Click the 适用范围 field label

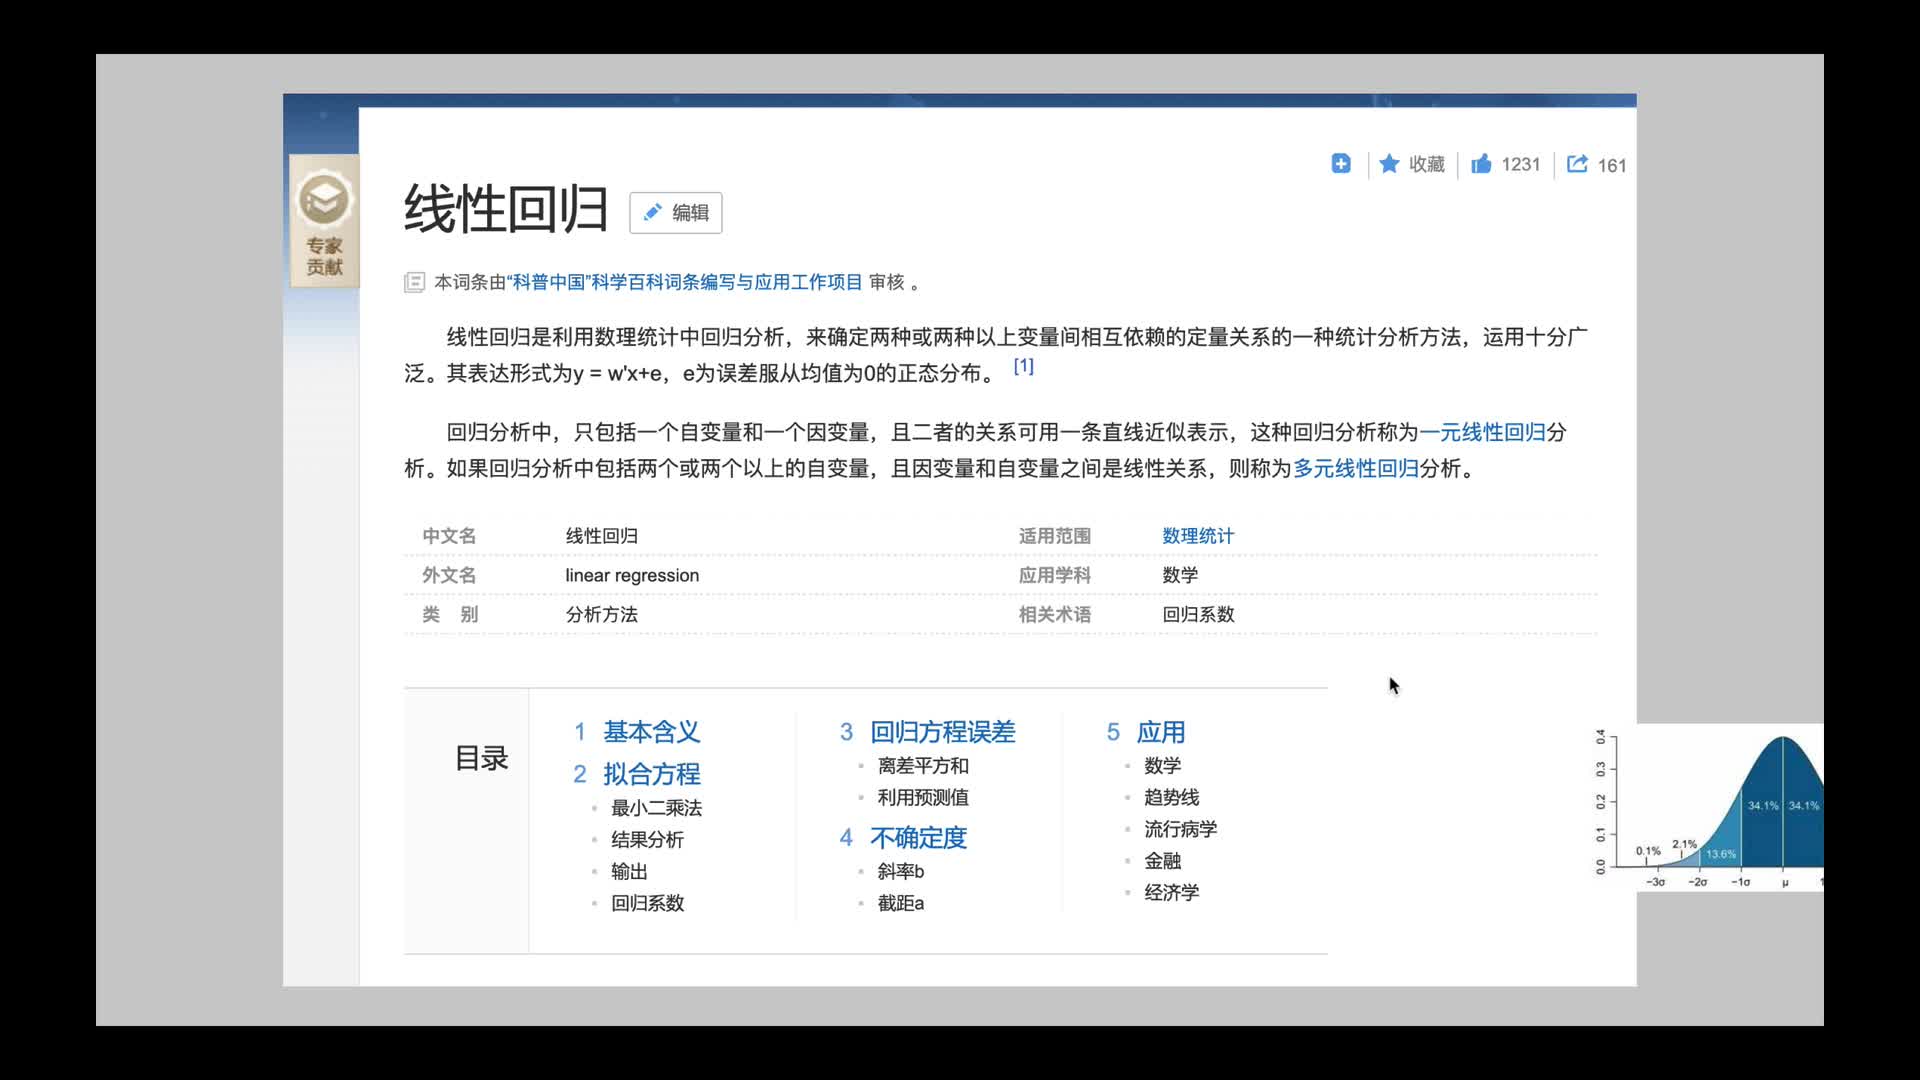pos(1055,536)
